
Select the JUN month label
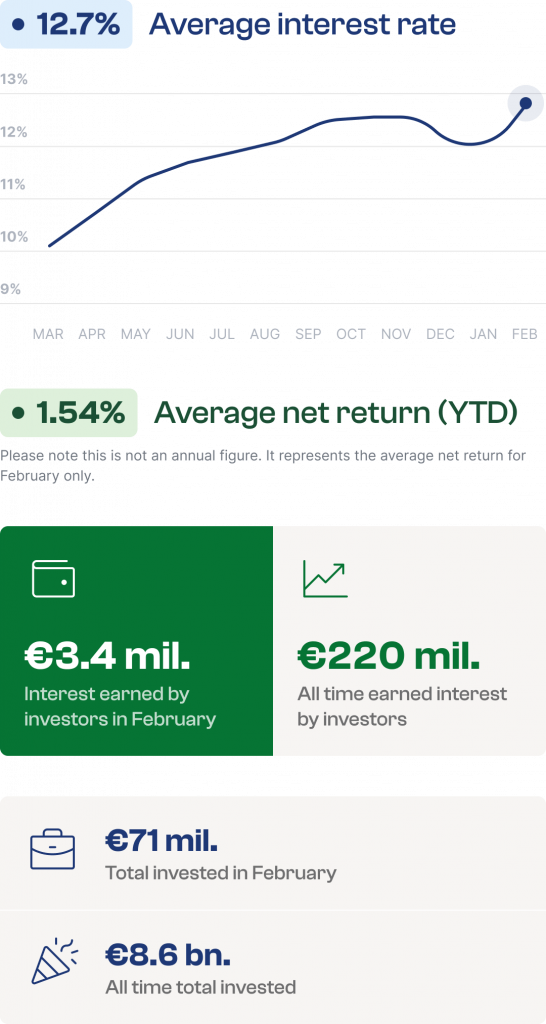[180, 334]
